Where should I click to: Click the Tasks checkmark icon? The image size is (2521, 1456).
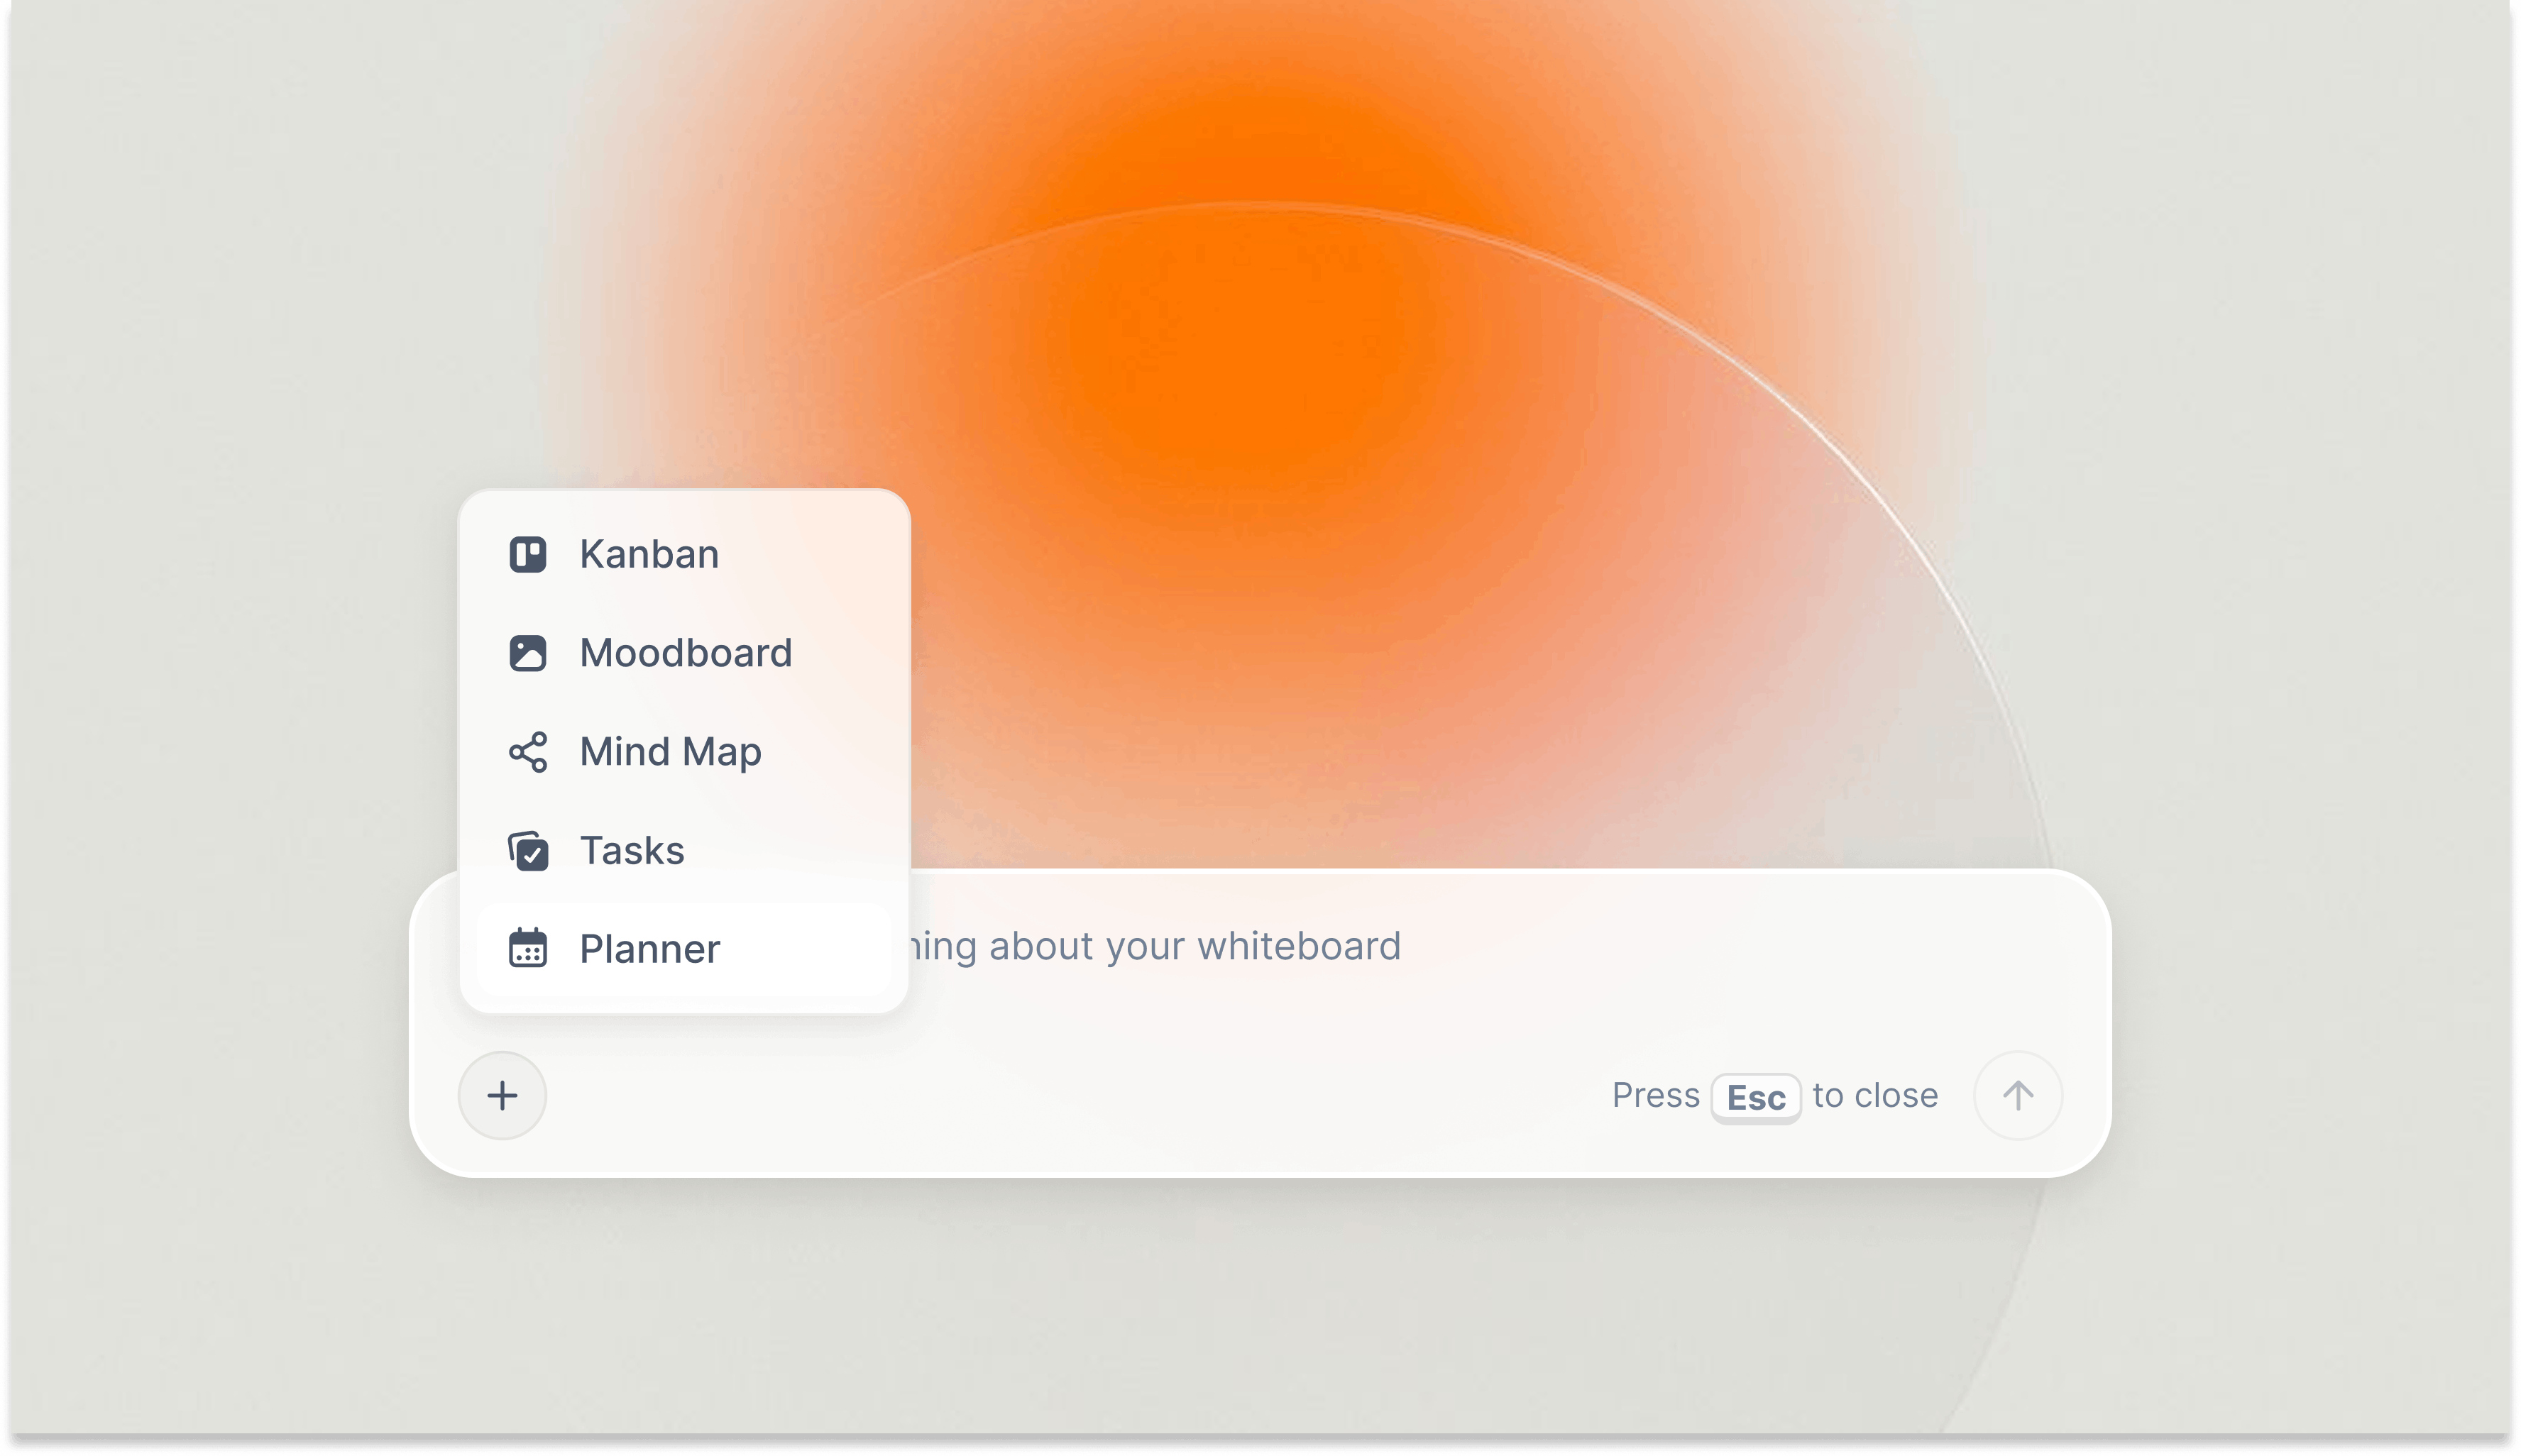529,849
